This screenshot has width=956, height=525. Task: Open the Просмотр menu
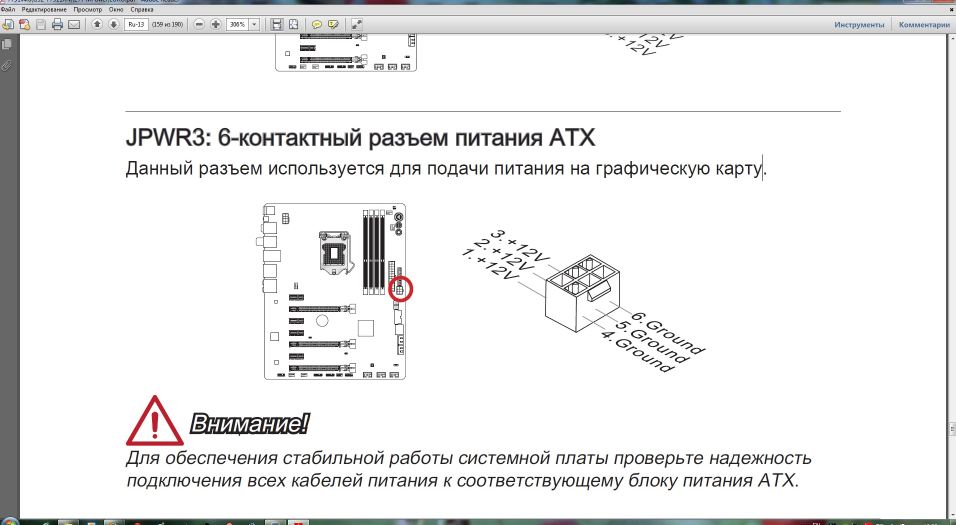(x=87, y=9)
